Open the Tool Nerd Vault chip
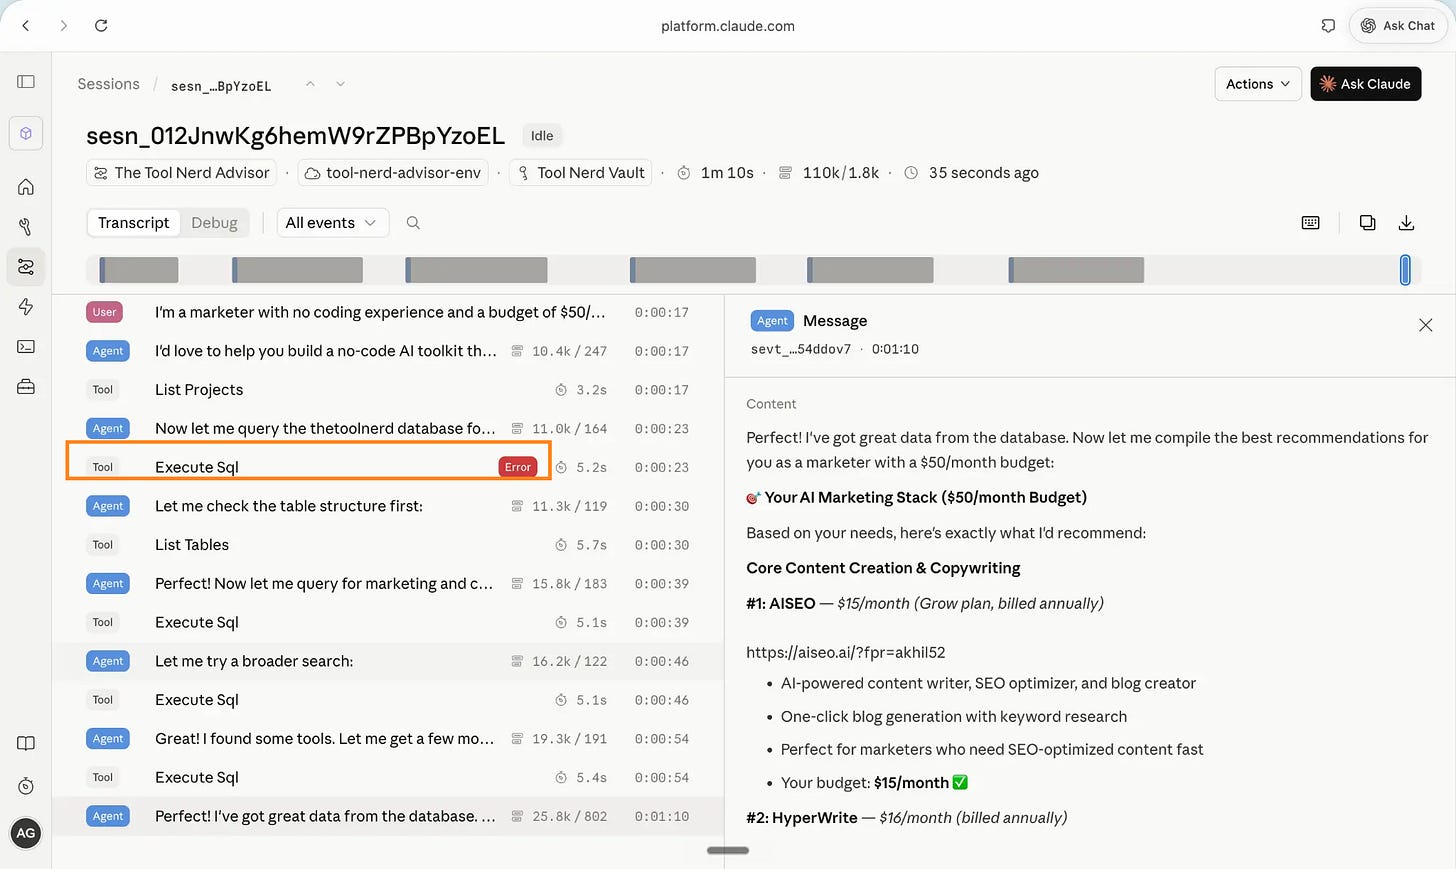Image resolution: width=1456 pixels, height=869 pixels. [581, 173]
